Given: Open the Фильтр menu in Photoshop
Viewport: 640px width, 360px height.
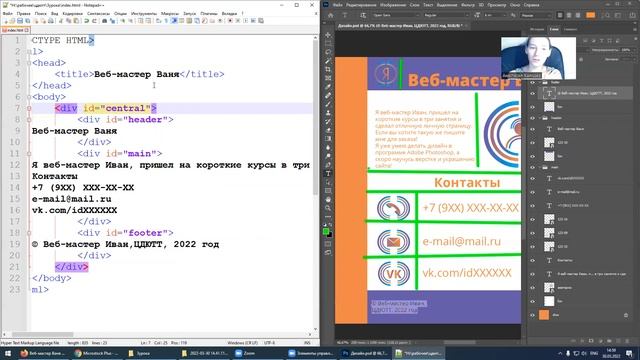Looking at the screenshot, I should coord(467,5).
